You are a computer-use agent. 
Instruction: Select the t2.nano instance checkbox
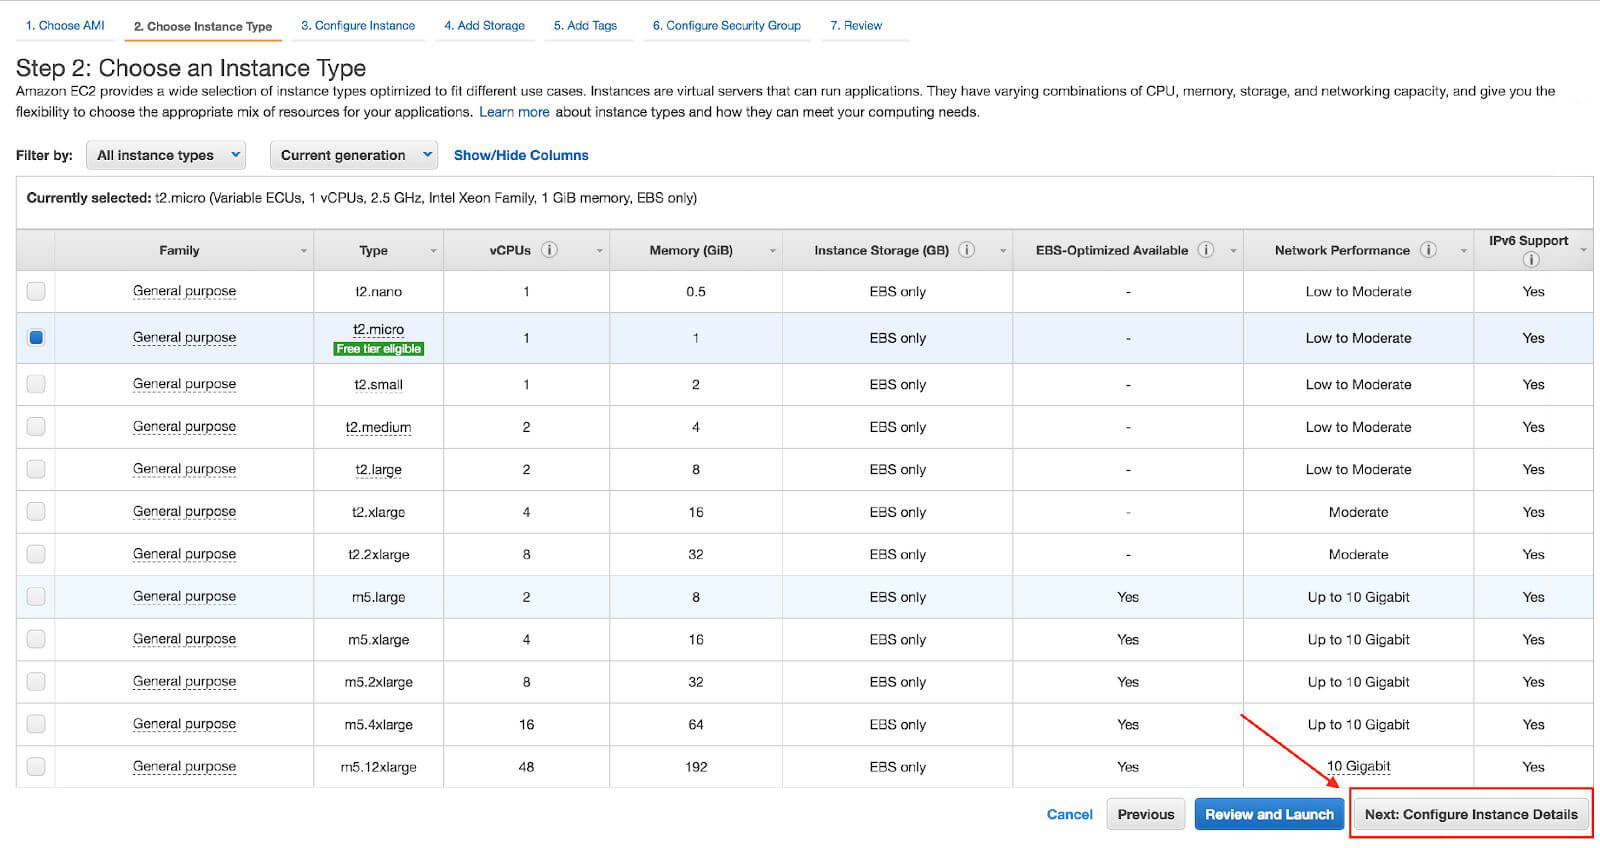36,291
